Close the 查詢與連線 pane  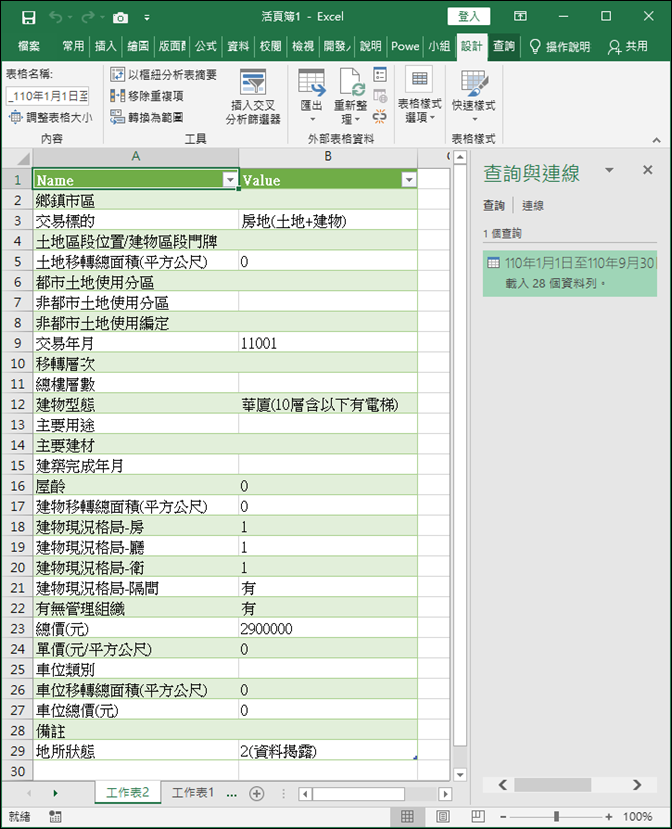(x=648, y=170)
